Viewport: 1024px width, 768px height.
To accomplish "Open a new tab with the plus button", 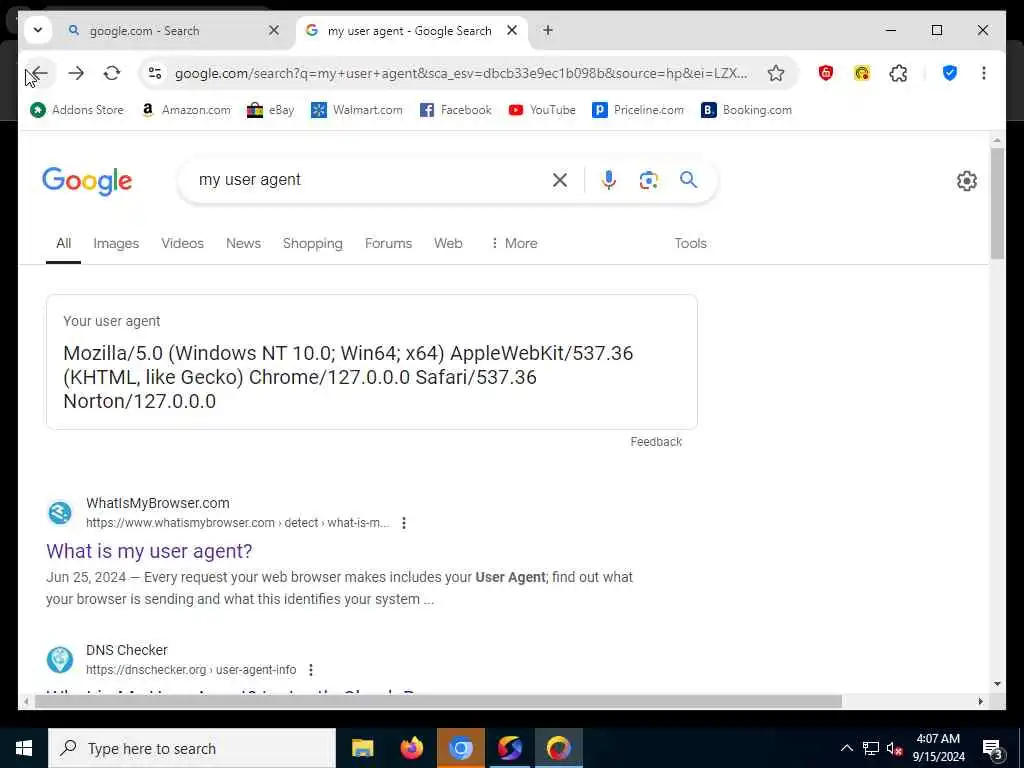I will click(x=548, y=30).
